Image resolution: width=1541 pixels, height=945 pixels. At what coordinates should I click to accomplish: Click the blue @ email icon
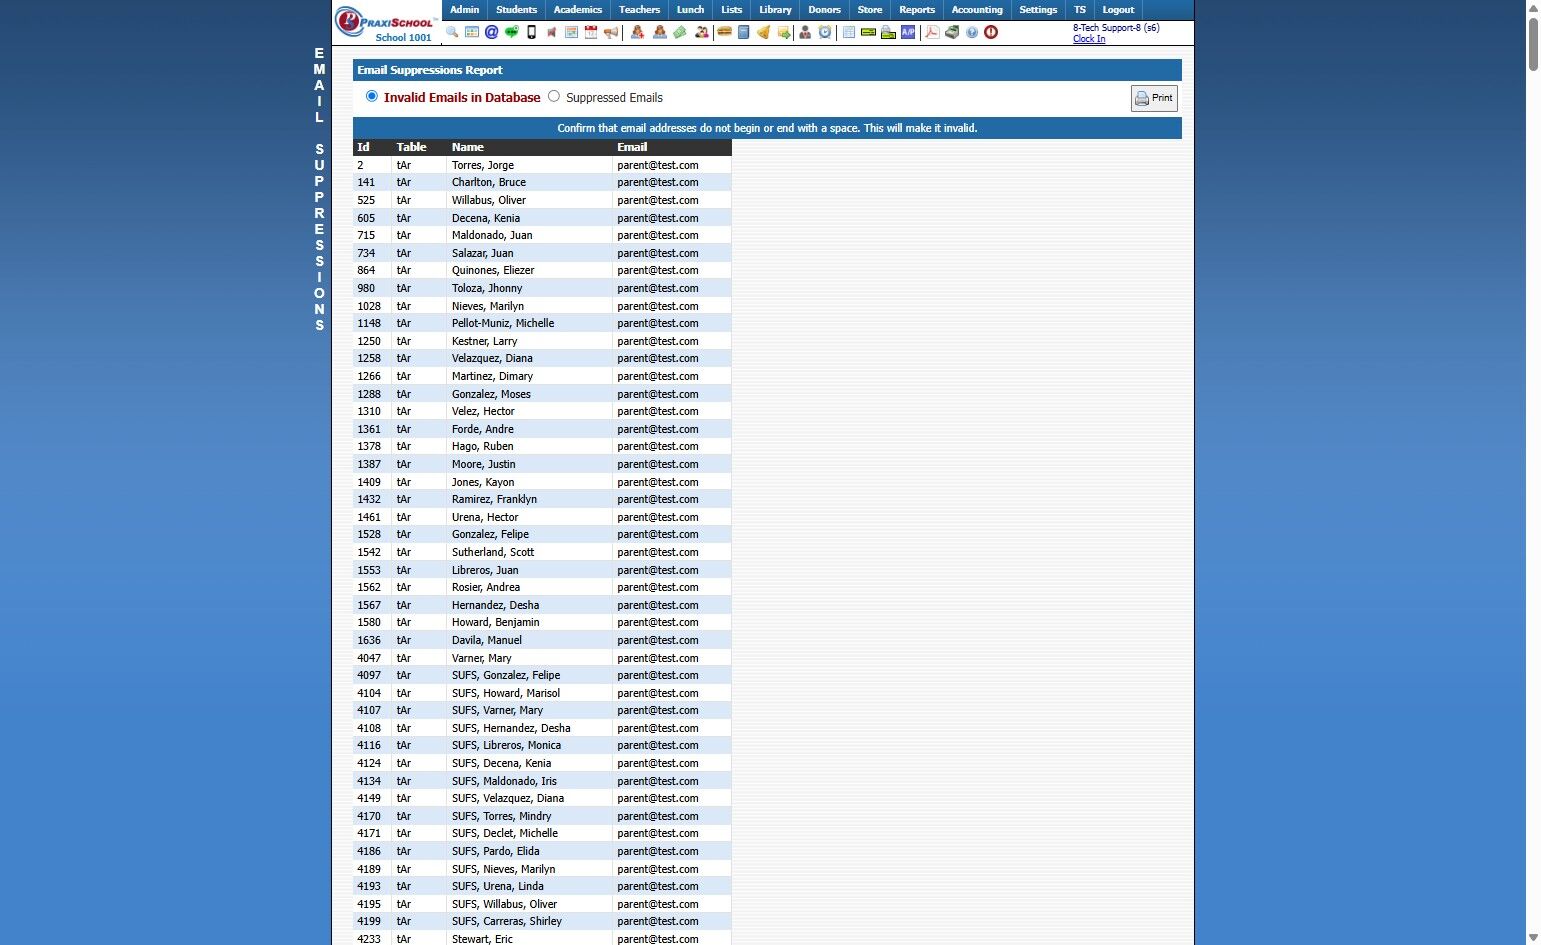[492, 32]
